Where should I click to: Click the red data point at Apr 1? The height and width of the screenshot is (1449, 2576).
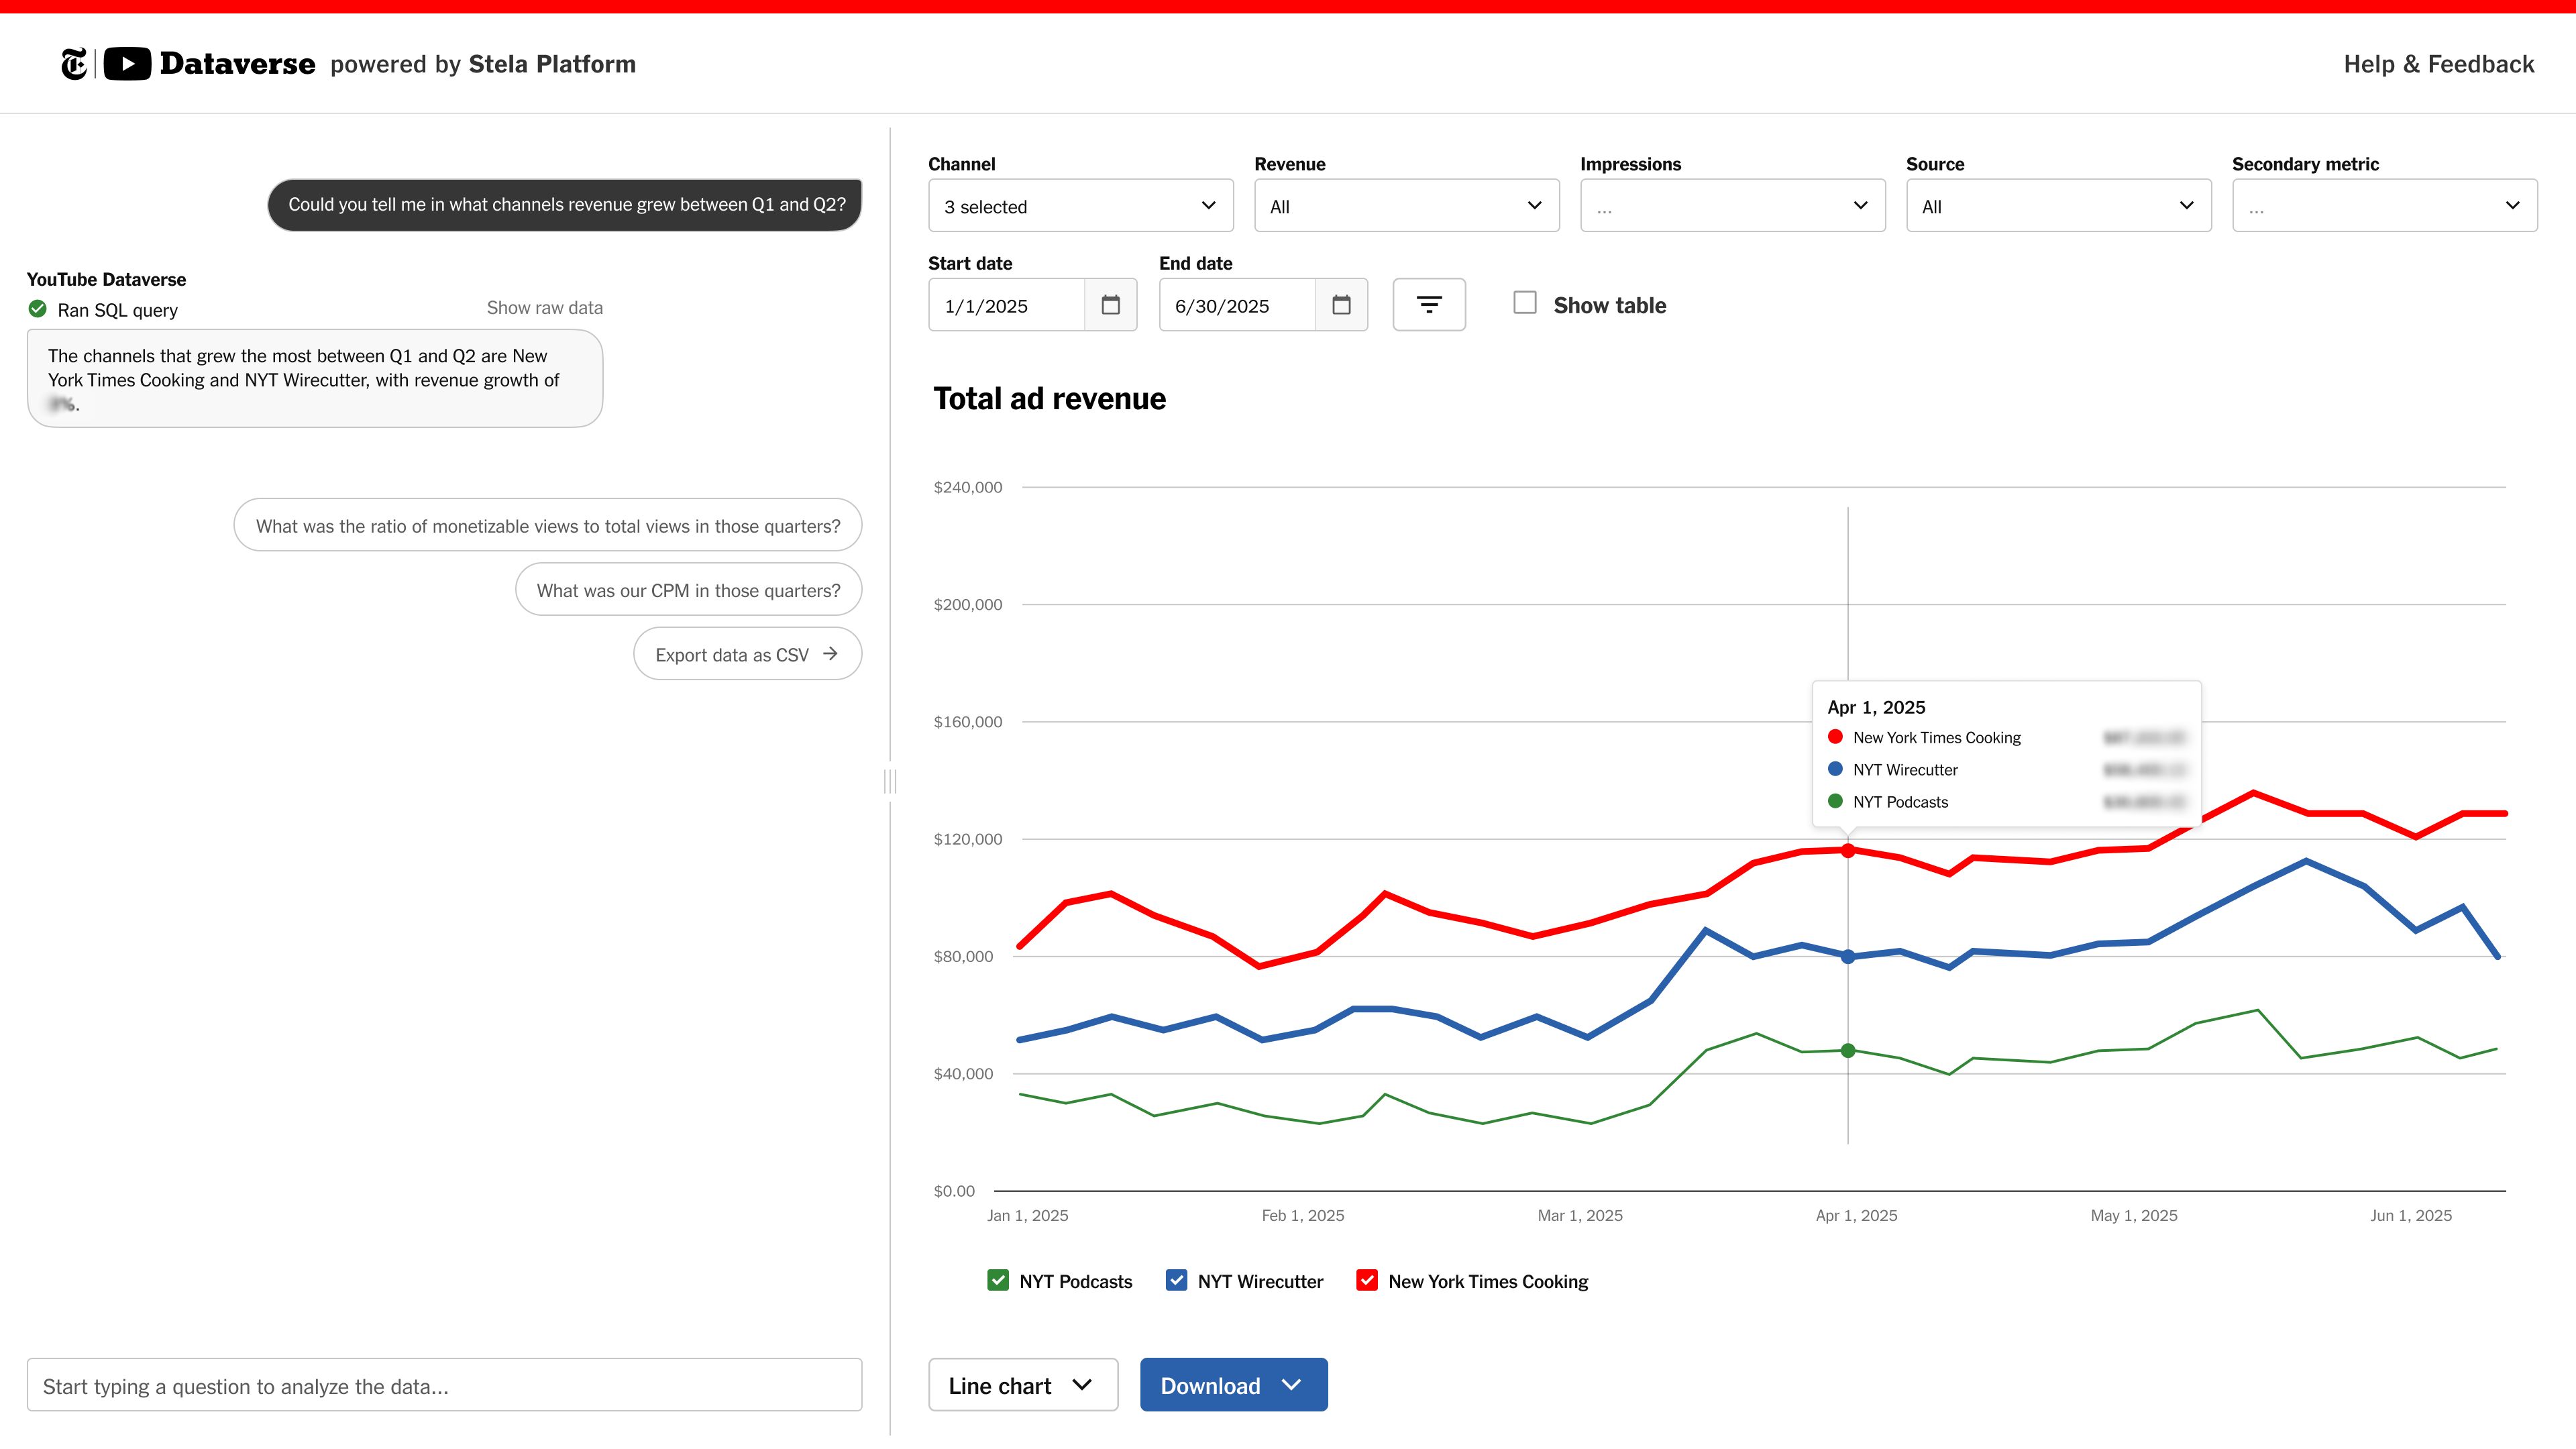point(1848,851)
